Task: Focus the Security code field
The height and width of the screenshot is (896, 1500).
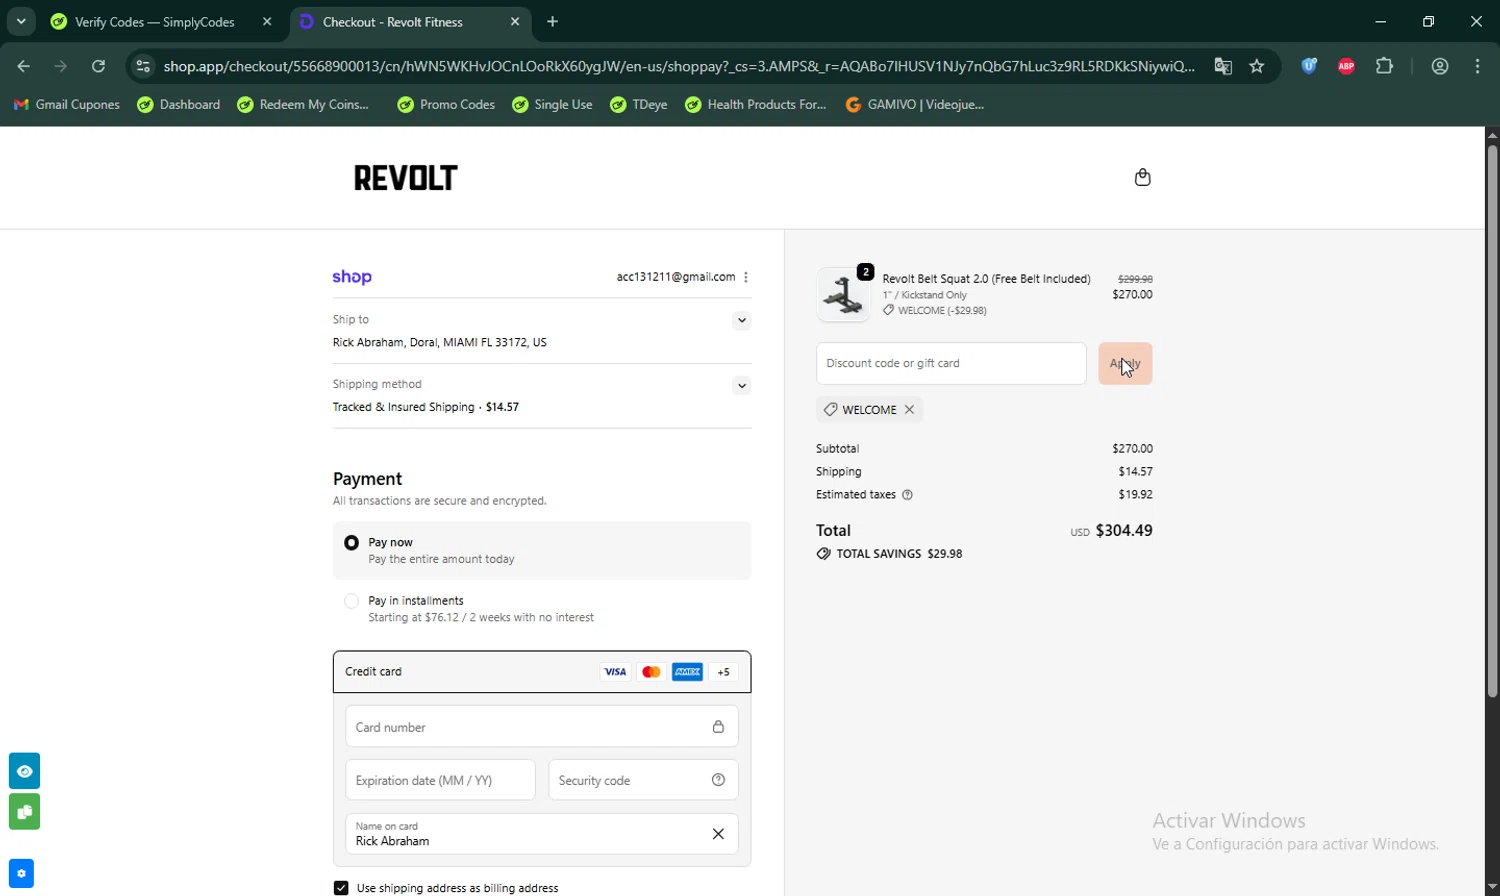Action: click(643, 780)
